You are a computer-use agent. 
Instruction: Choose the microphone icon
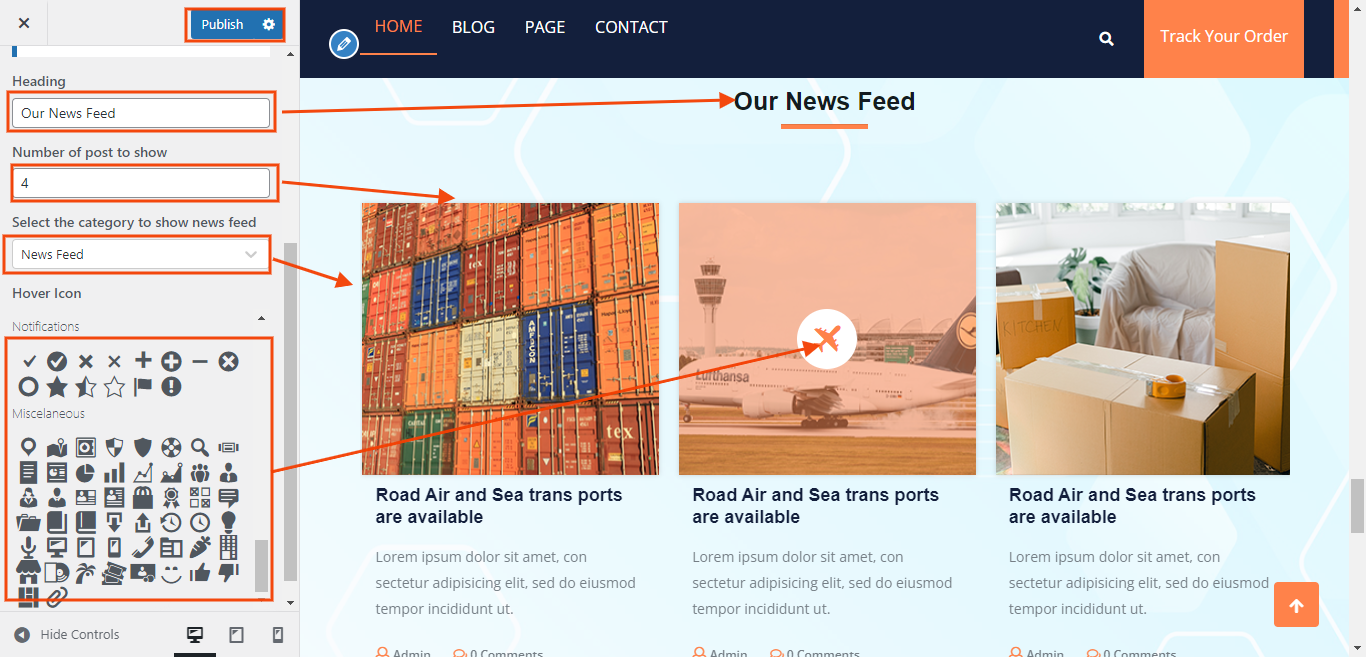click(x=28, y=547)
